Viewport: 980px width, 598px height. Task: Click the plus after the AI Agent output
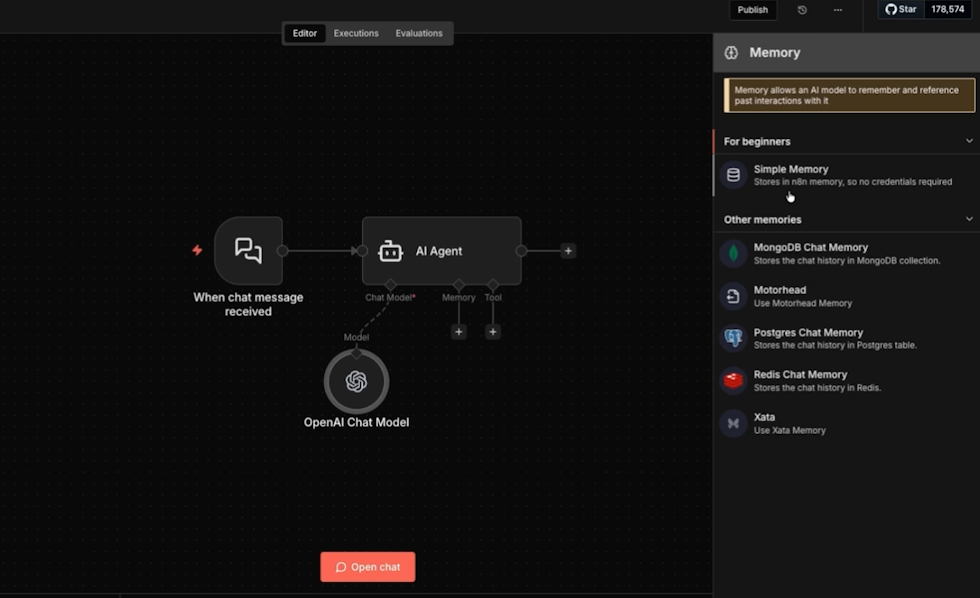(568, 251)
